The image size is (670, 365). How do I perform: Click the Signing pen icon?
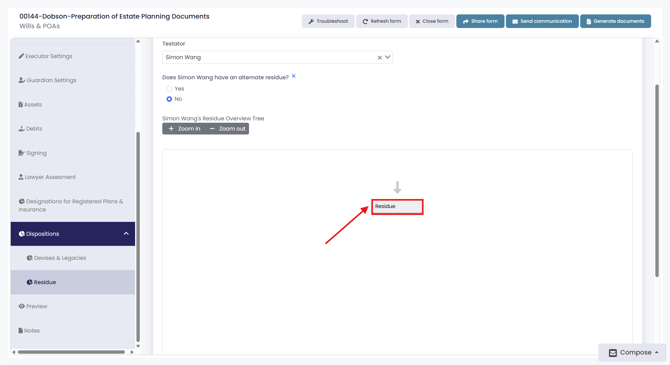(21, 153)
